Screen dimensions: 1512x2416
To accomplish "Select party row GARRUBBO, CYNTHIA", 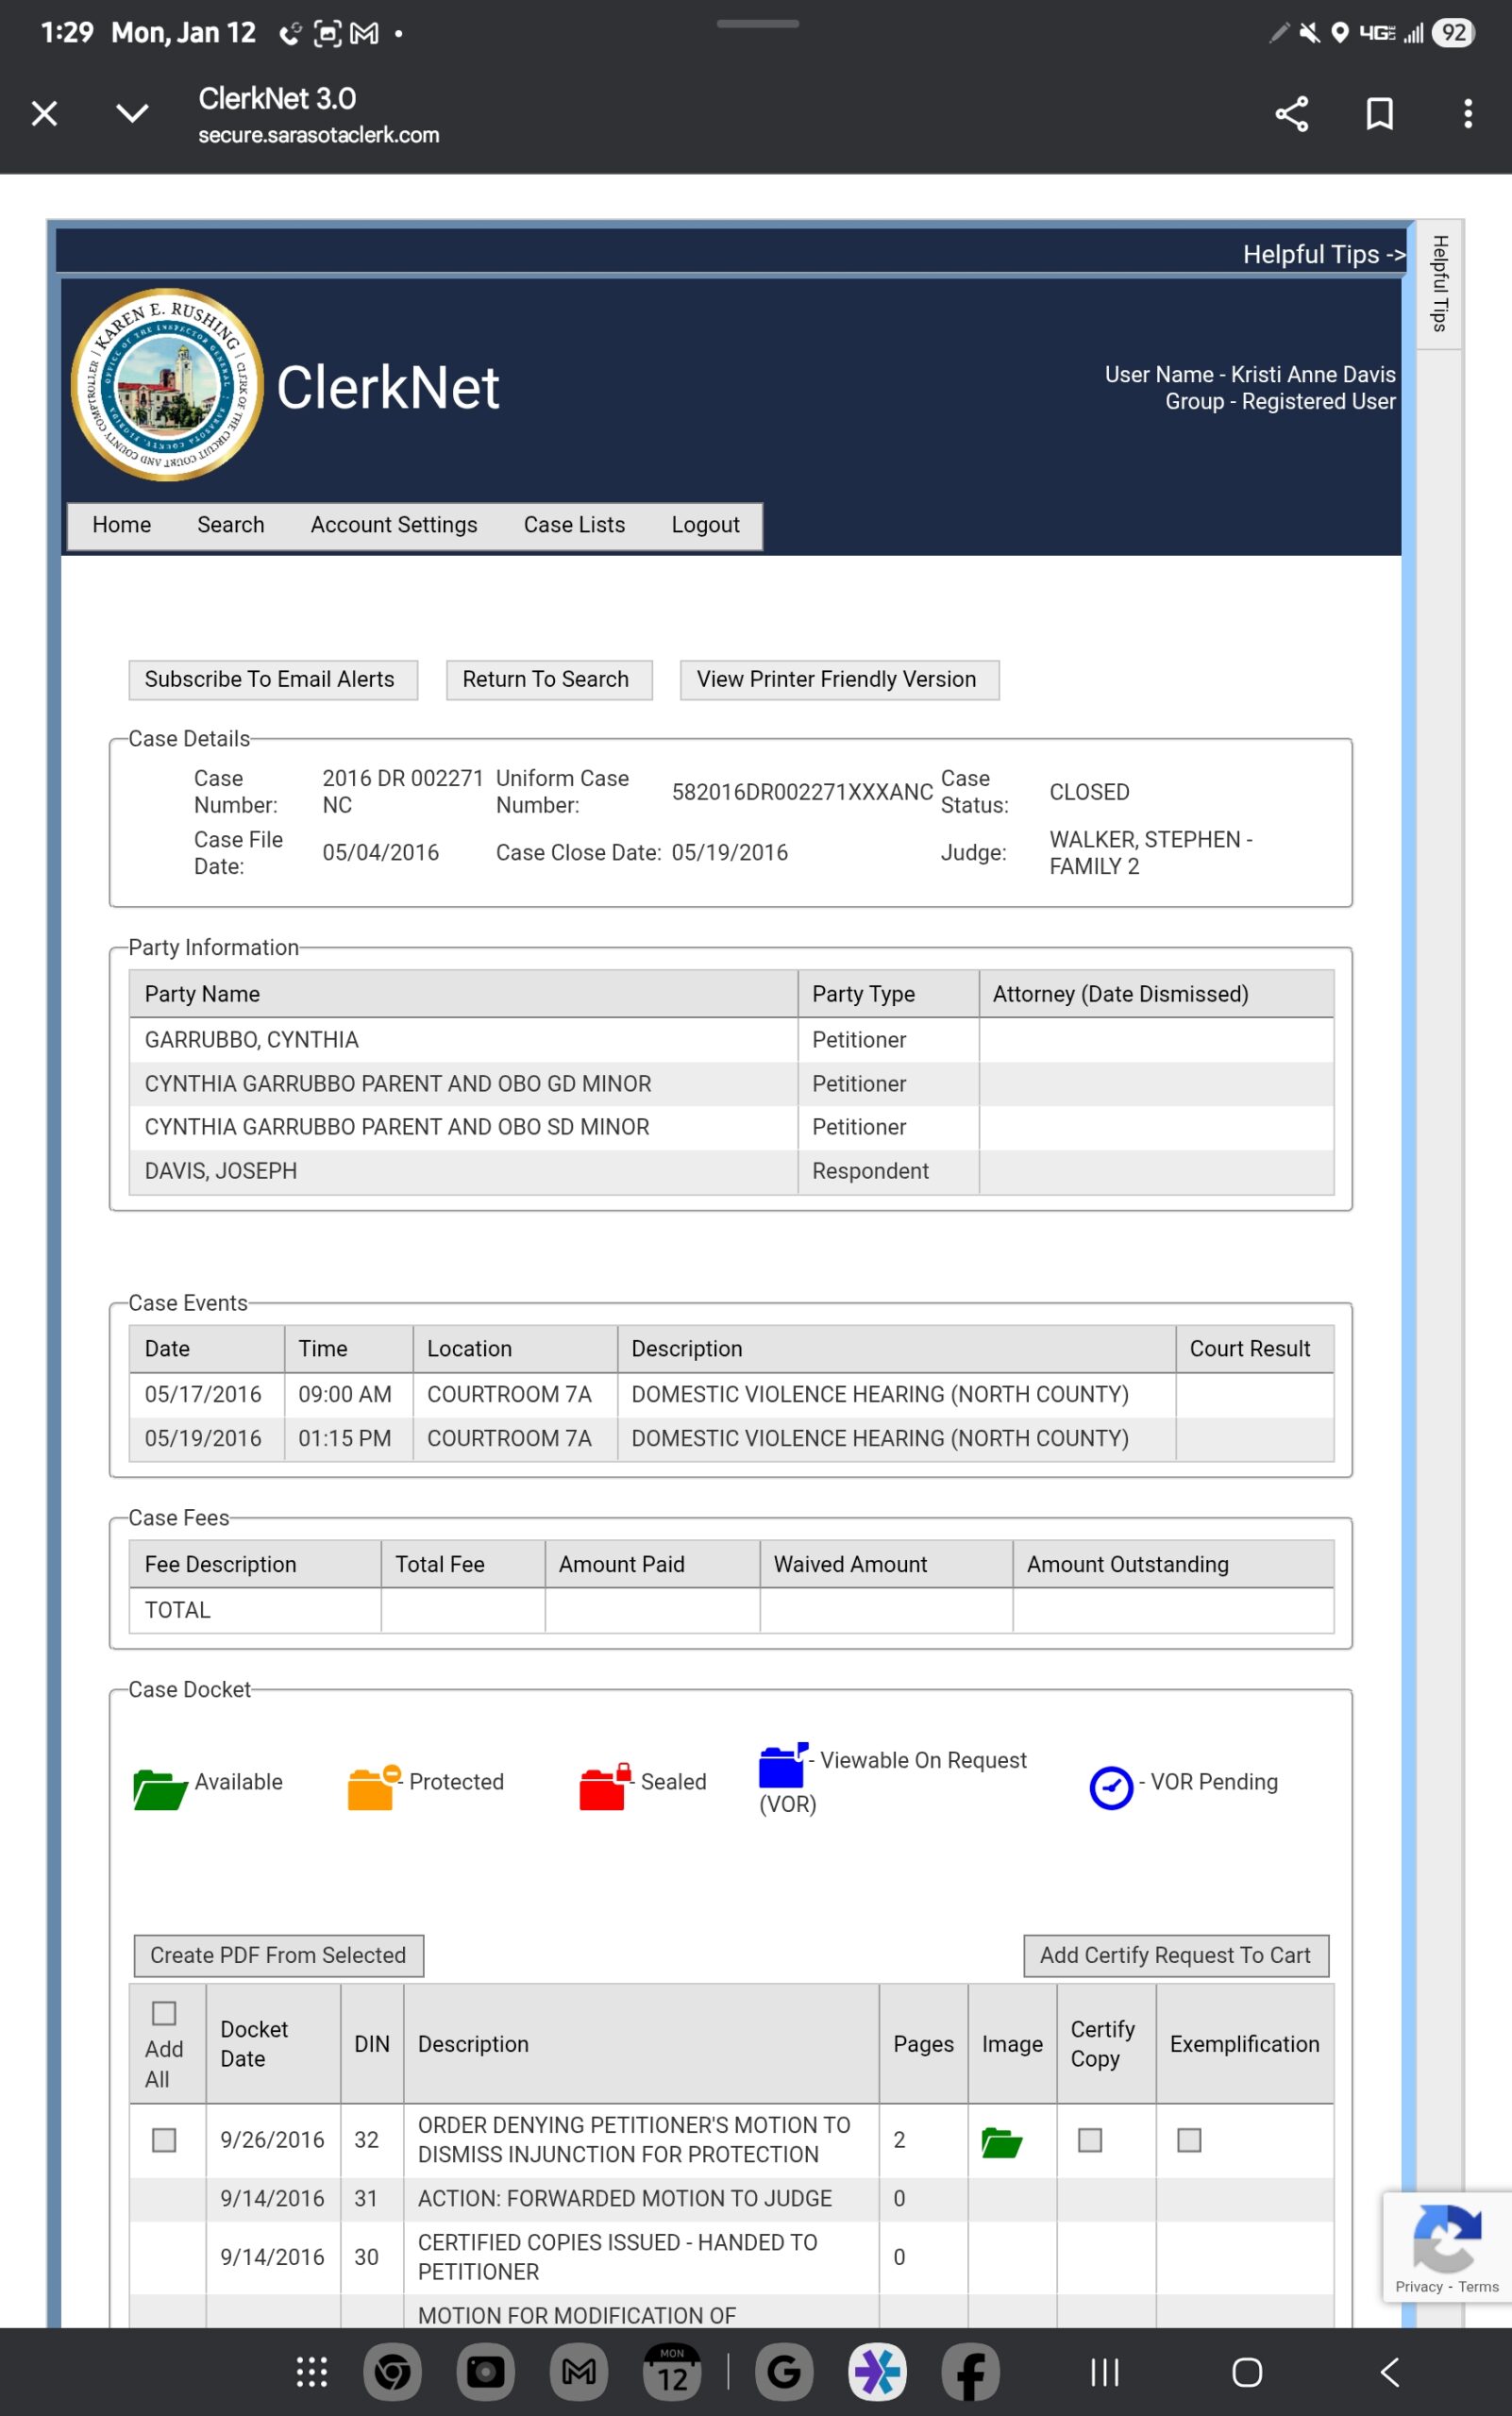I will (x=731, y=1040).
